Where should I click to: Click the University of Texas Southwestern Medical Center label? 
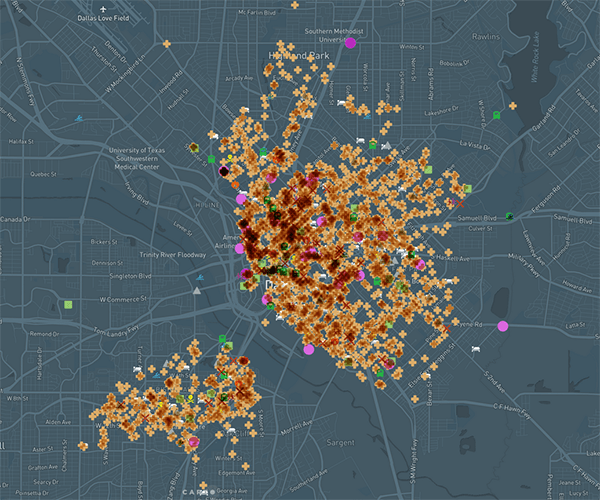[x=137, y=158]
